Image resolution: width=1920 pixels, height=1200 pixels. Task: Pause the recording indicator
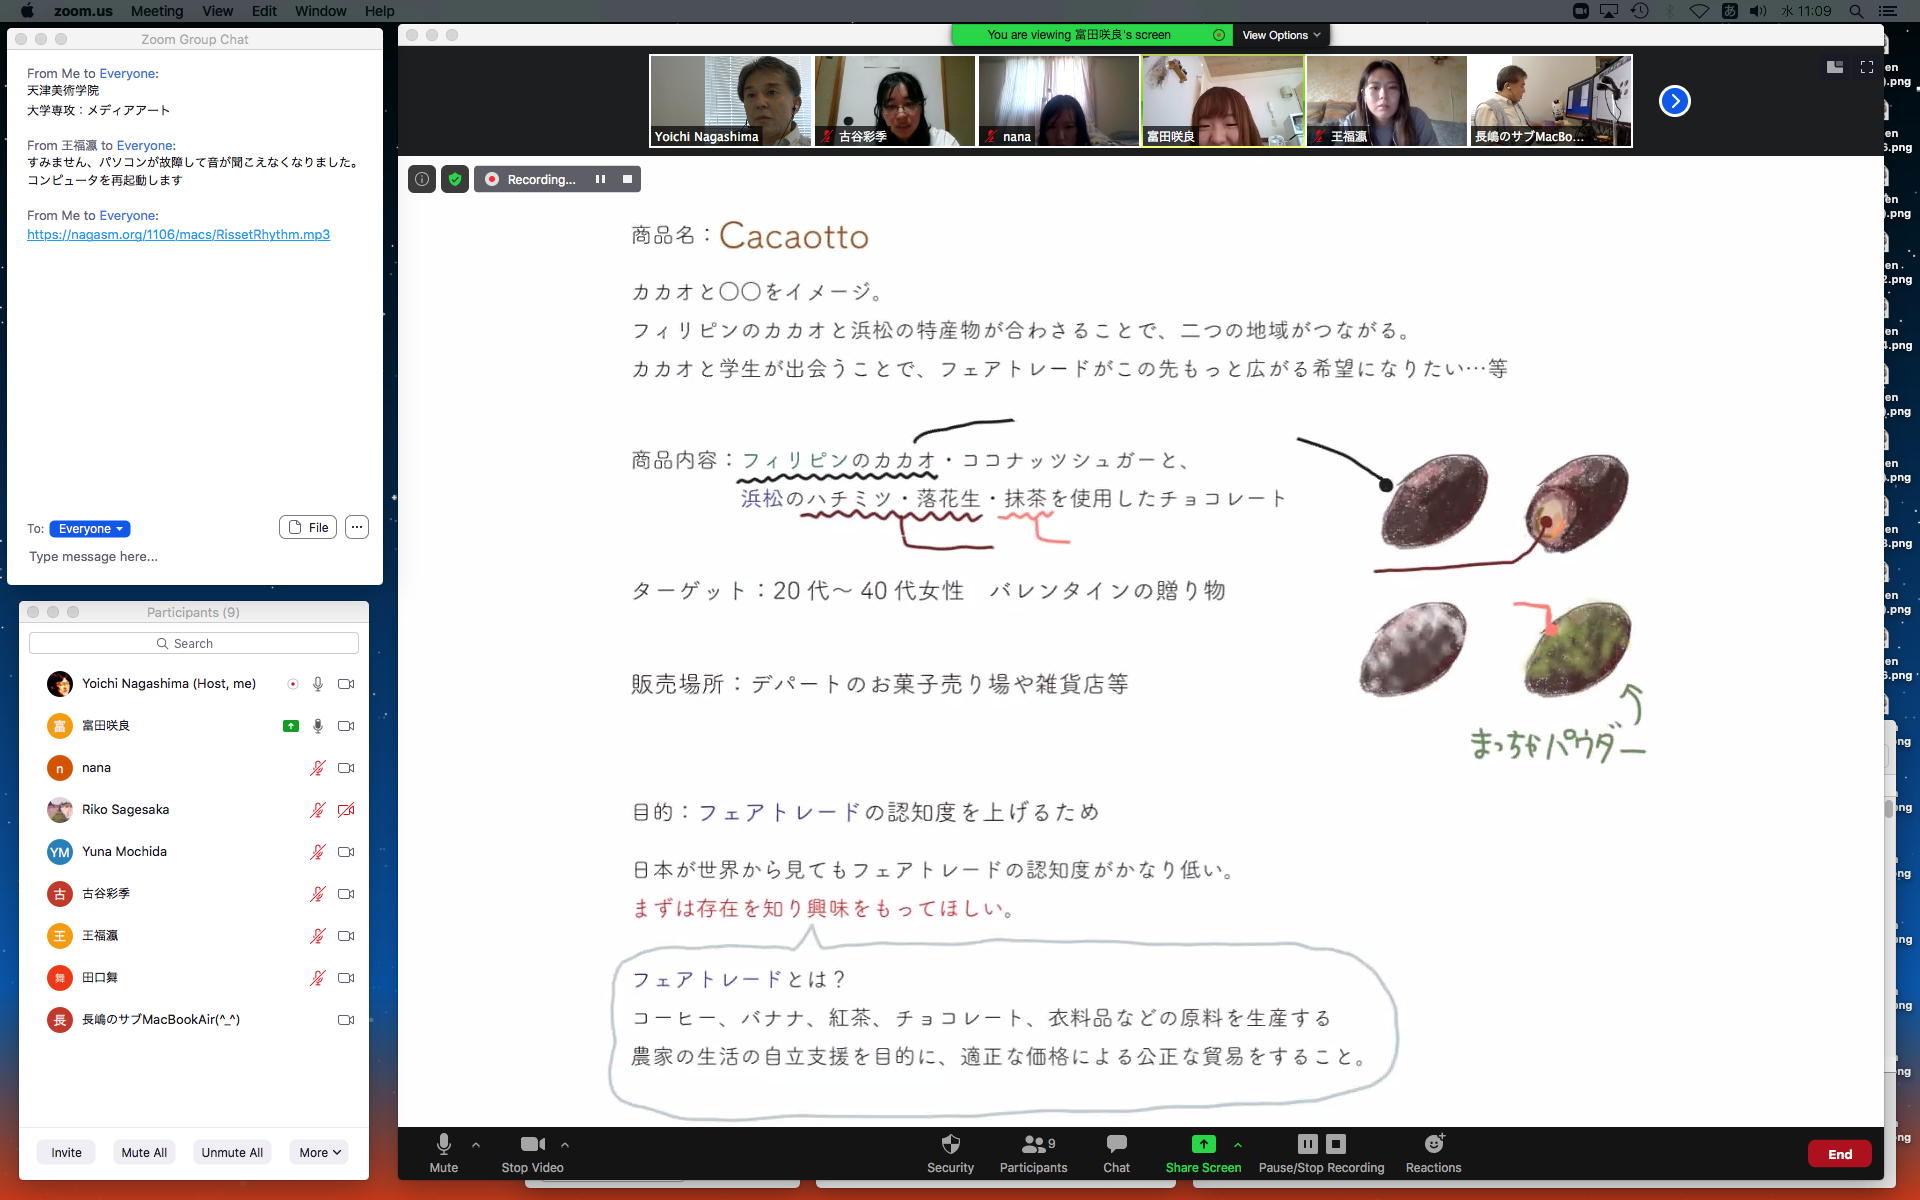[600, 179]
